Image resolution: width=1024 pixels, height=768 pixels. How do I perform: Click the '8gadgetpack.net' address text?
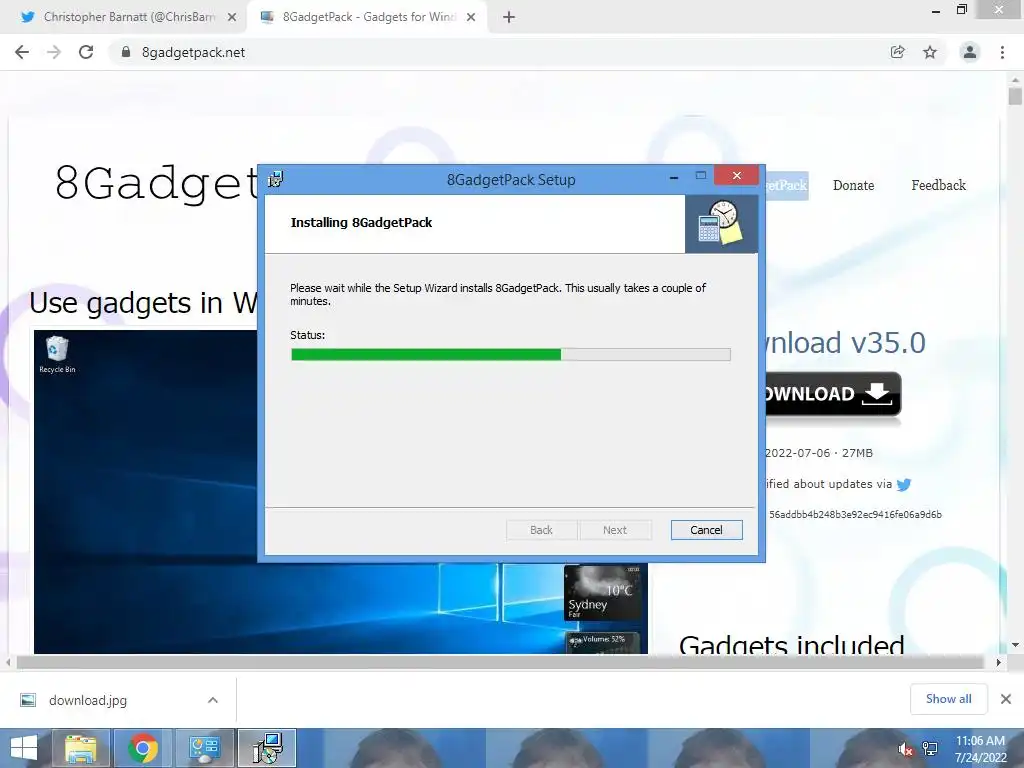[x=193, y=52]
